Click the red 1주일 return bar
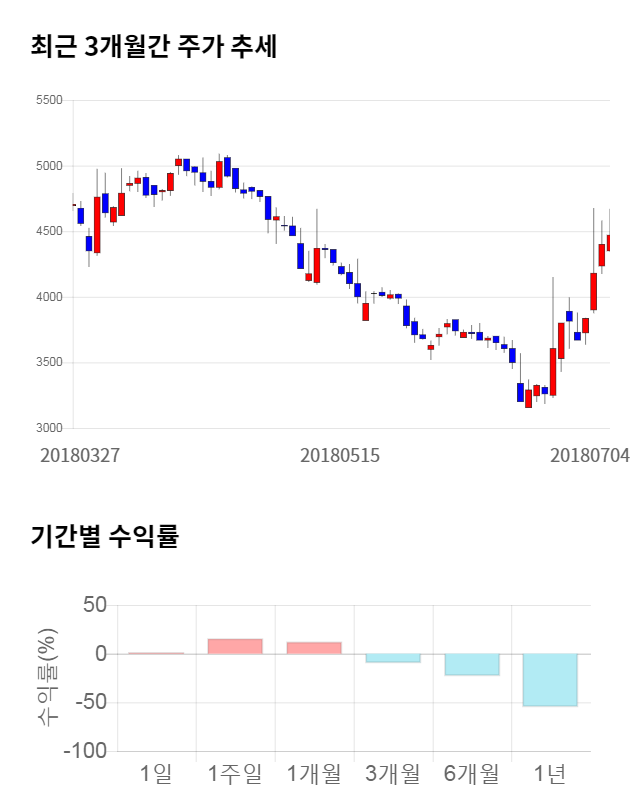 [235, 646]
